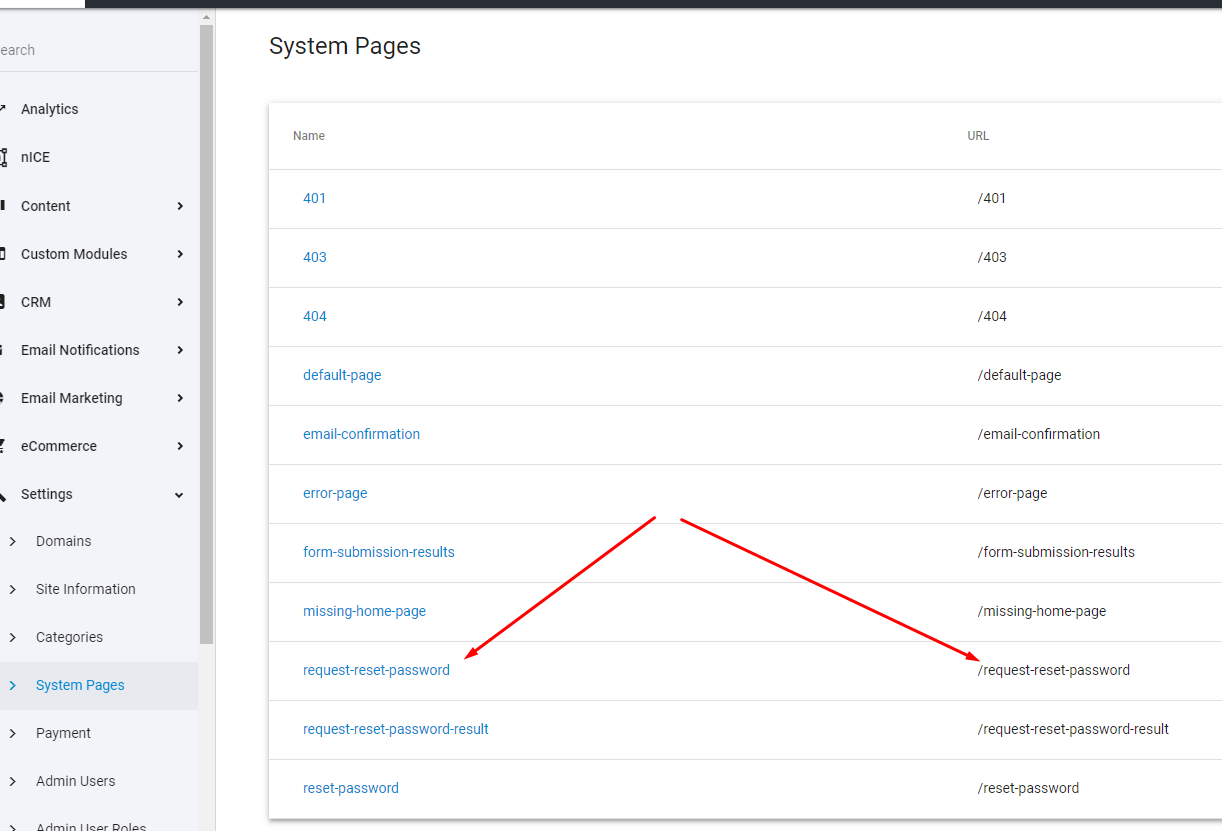The height and width of the screenshot is (831, 1222).
Task: Go to Categories settings
Action: click(x=69, y=637)
